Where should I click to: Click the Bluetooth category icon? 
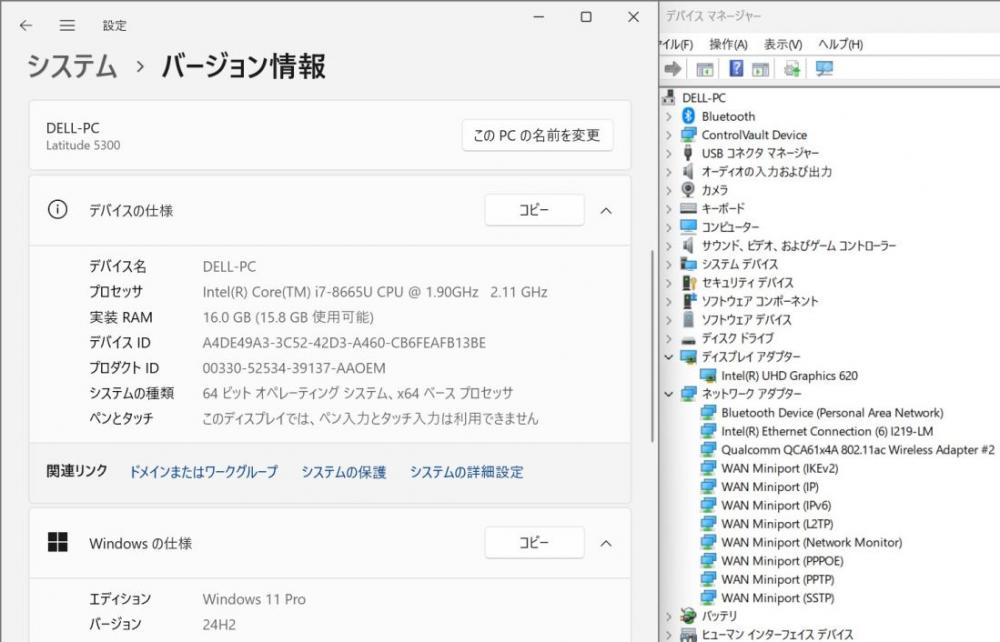(x=688, y=116)
